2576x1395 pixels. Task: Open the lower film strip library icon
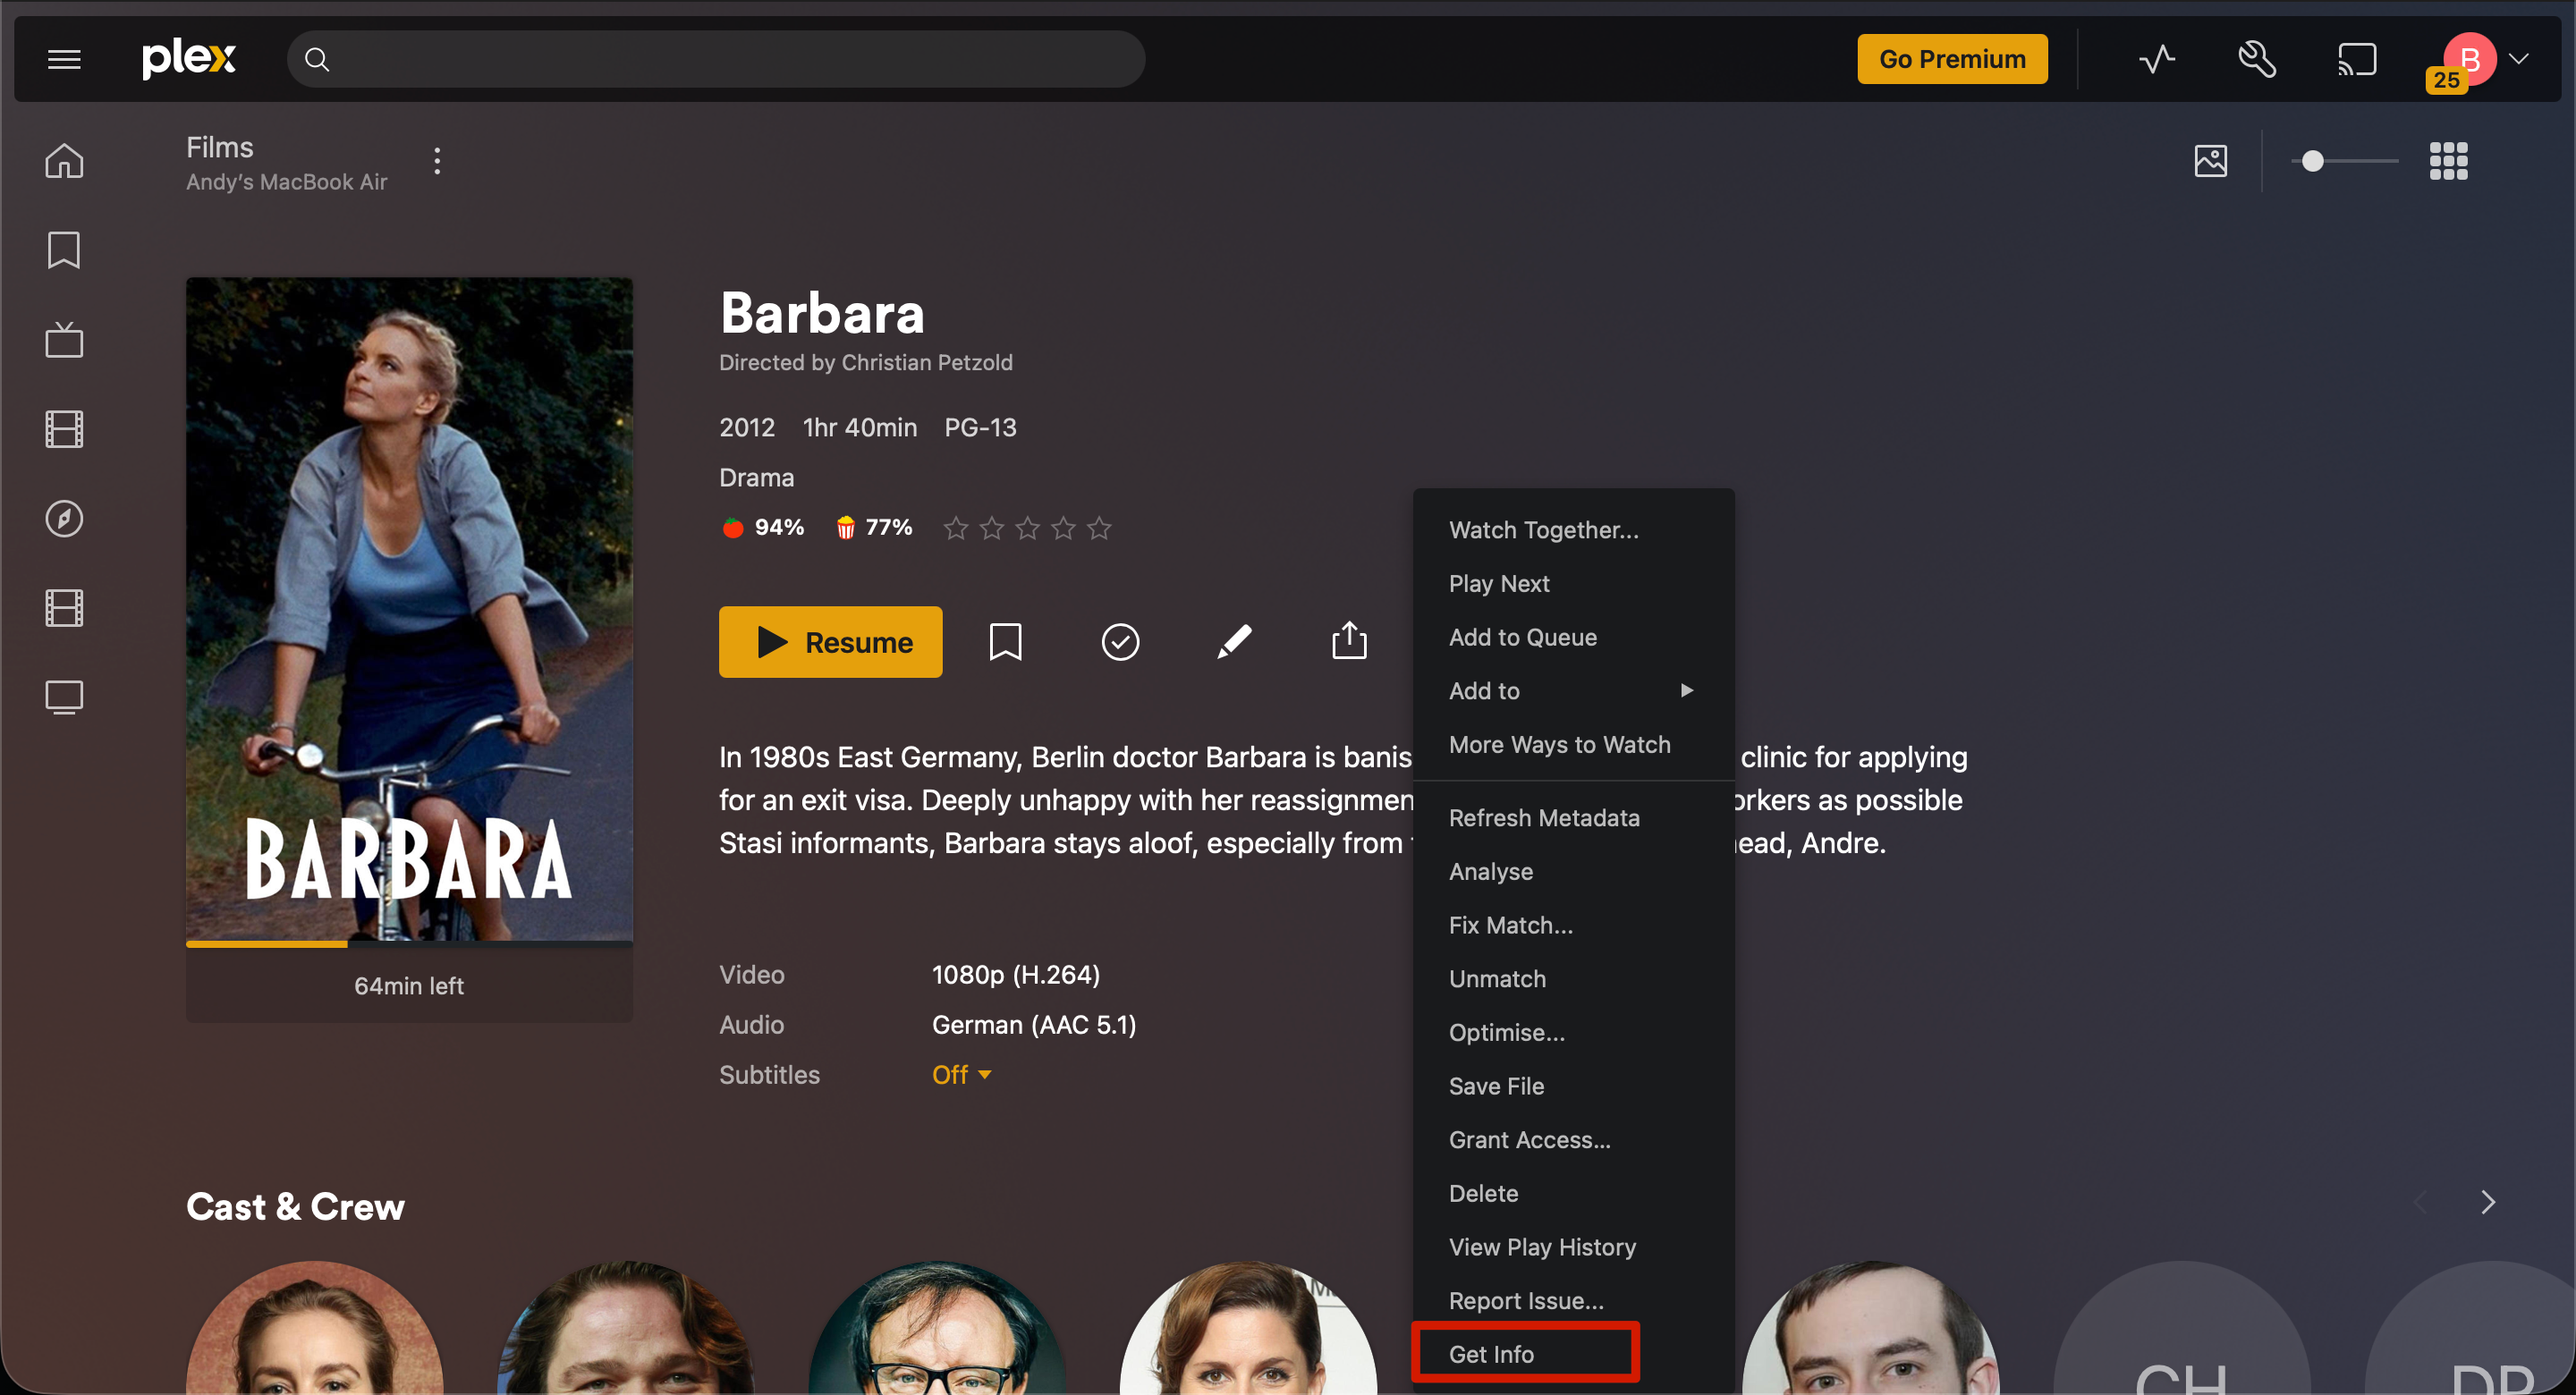64,608
